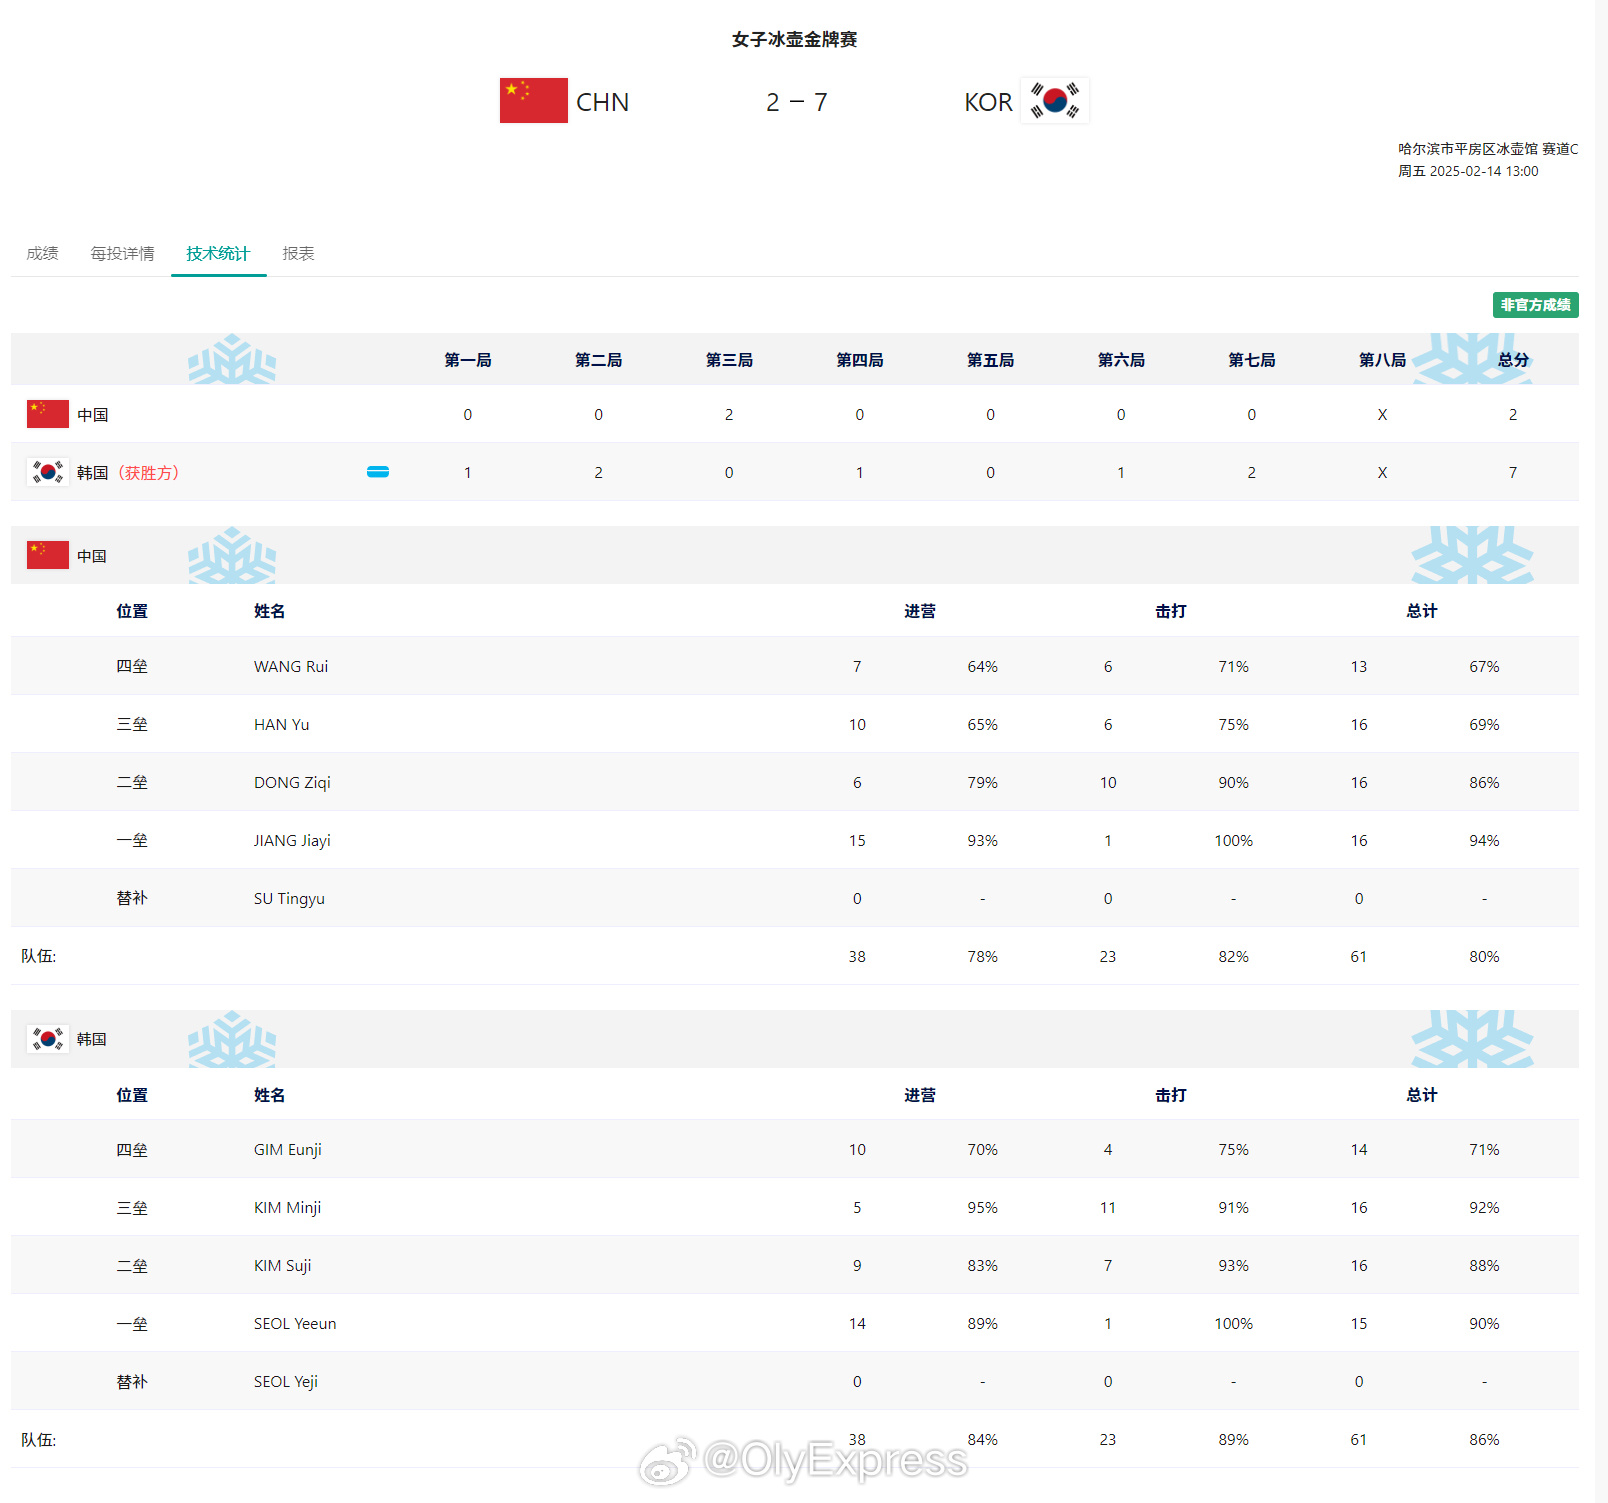Click the China flag in the match header

point(534,101)
